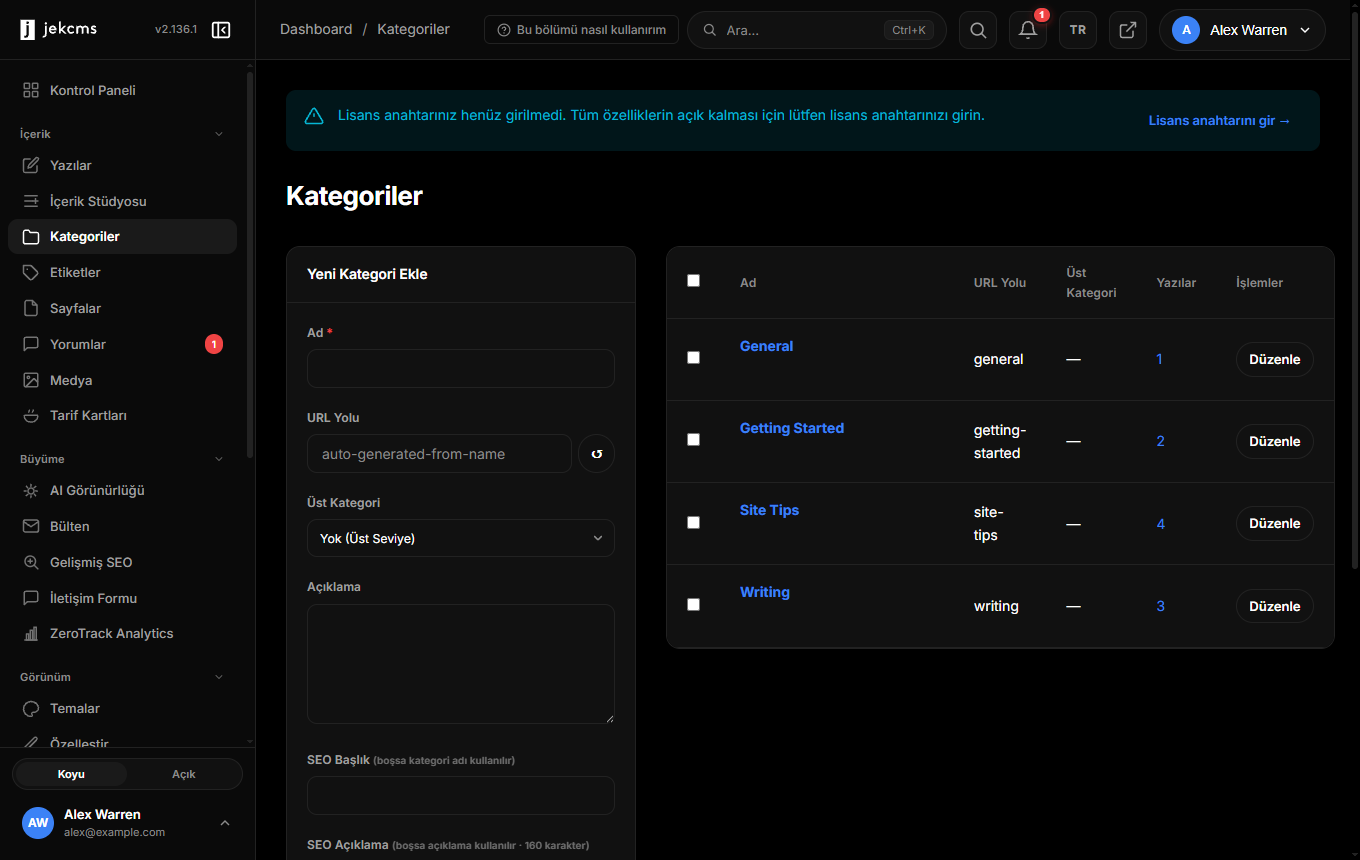The width and height of the screenshot is (1360, 860).
Task: Collapse the İçerik sidebar section
Action: coord(220,134)
